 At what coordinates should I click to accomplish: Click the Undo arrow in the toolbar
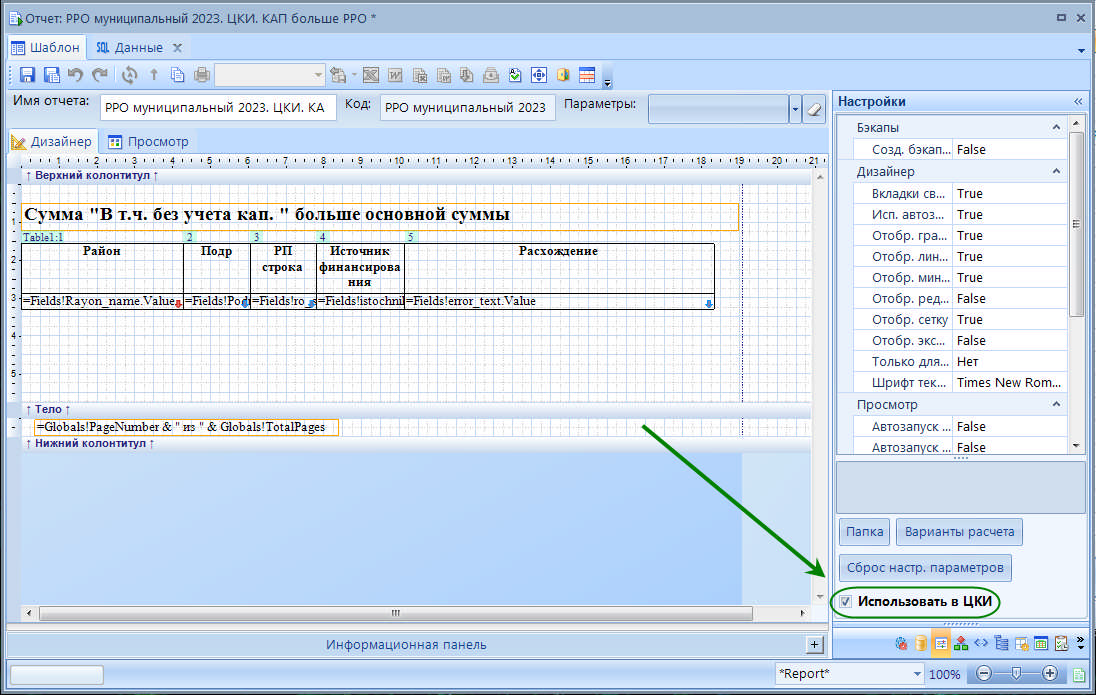tap(75, 75)
